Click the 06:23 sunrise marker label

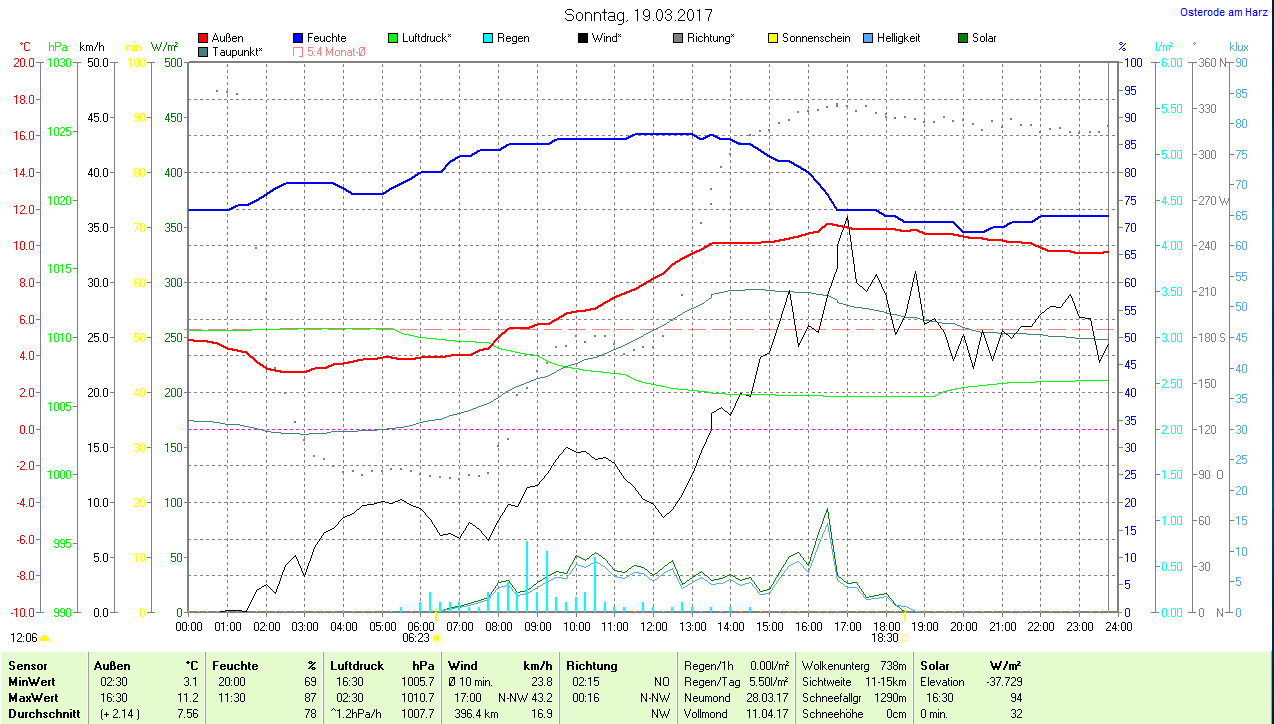point(416,637)
